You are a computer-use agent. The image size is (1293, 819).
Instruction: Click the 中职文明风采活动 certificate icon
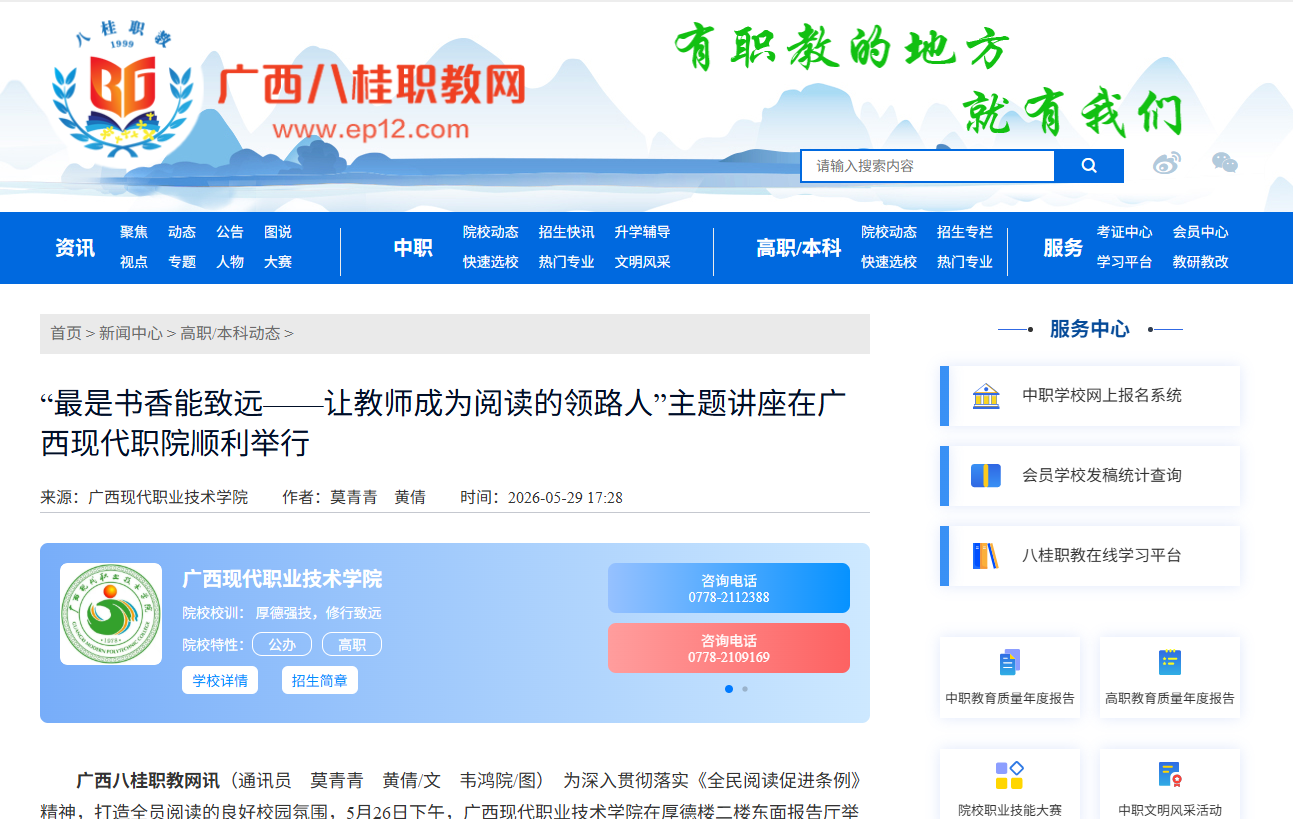[x=1170, y=775]
